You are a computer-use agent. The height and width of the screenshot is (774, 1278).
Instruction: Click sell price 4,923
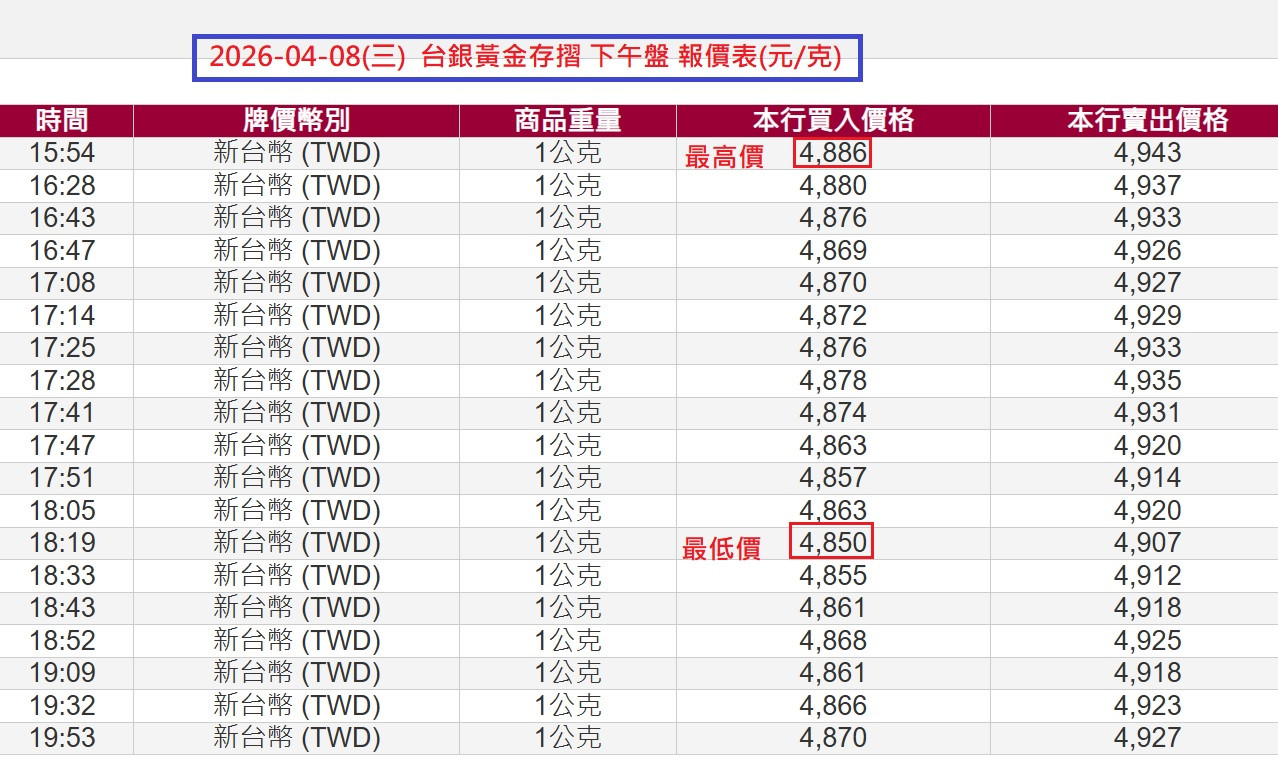(x=1148, y=706)
